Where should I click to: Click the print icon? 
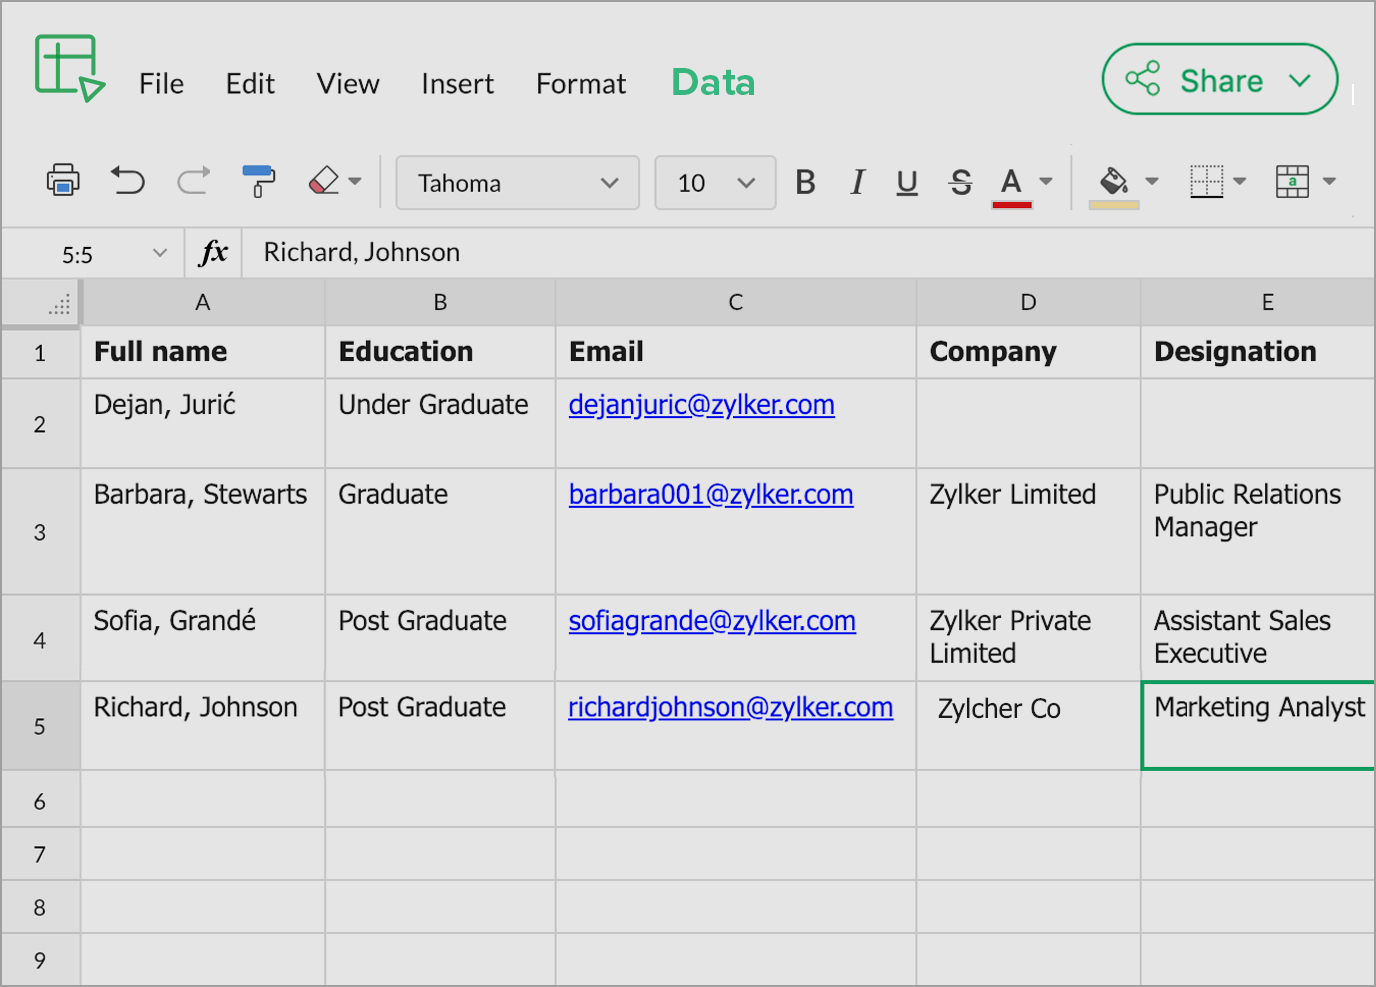[x=63, y=181]
